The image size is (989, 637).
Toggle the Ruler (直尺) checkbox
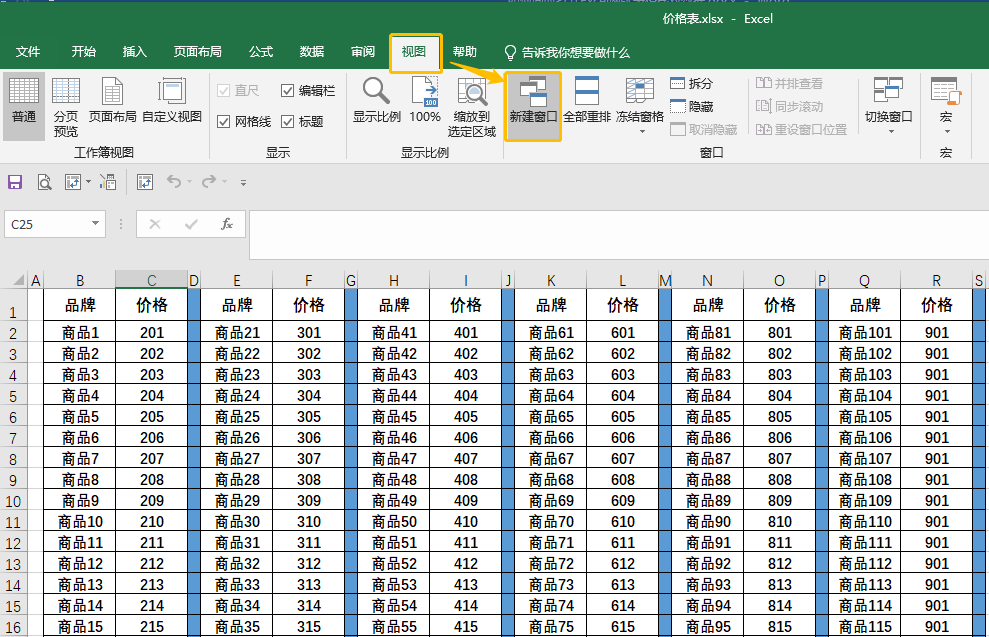[223, 91]
